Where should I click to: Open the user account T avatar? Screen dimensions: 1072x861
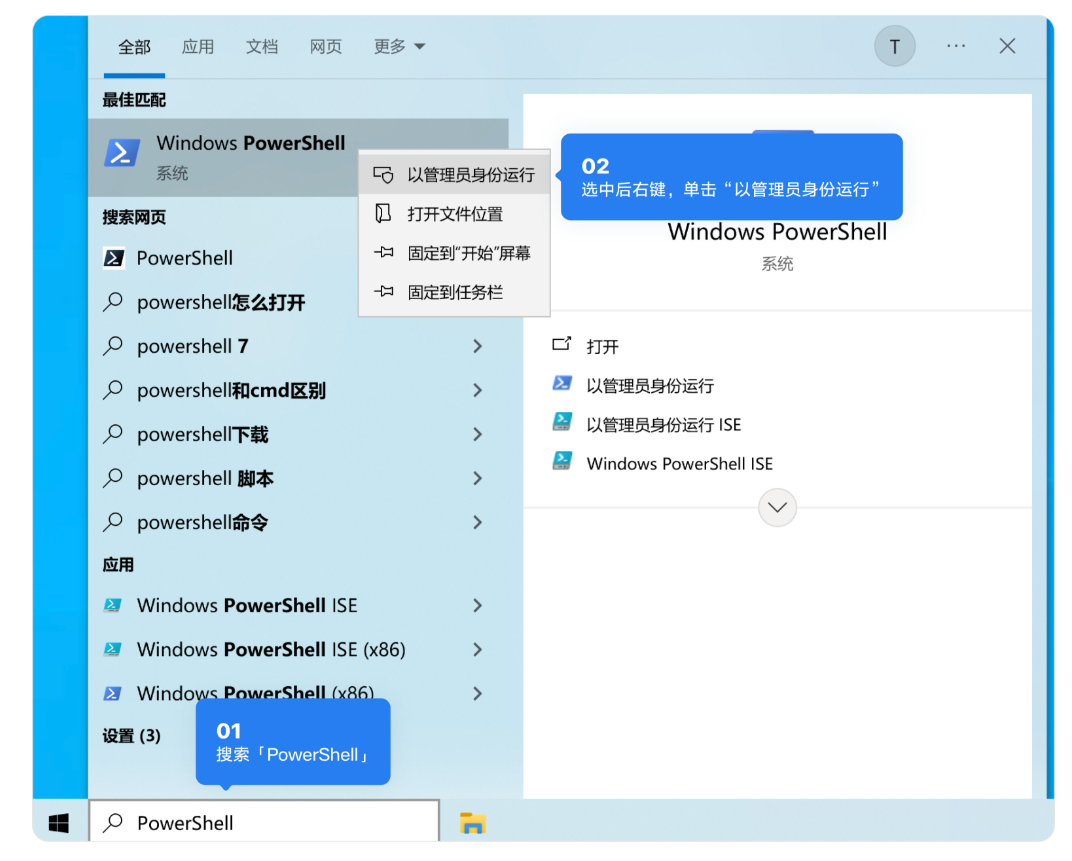tap(895, 46)
